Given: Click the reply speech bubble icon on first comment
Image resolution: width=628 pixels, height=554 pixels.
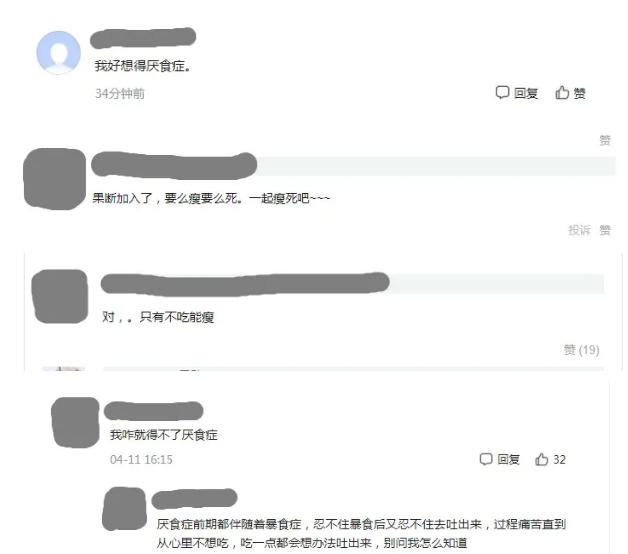Looking at the screenshot, I should tap(502, 93).
